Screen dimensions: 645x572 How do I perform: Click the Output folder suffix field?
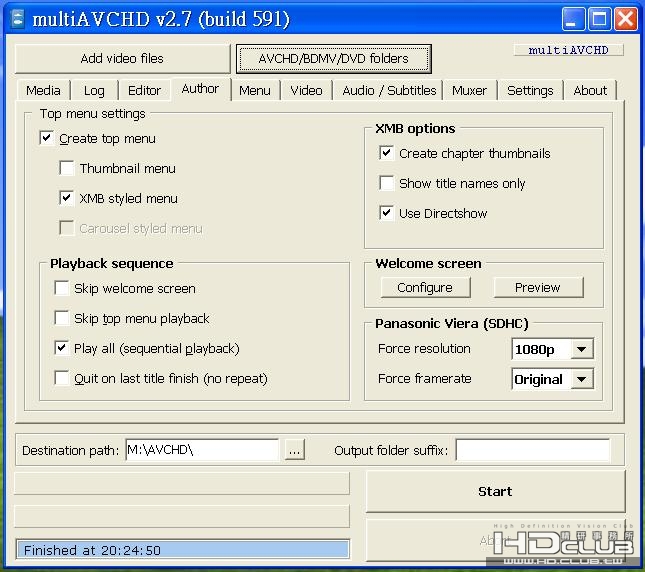click(533, 450)
